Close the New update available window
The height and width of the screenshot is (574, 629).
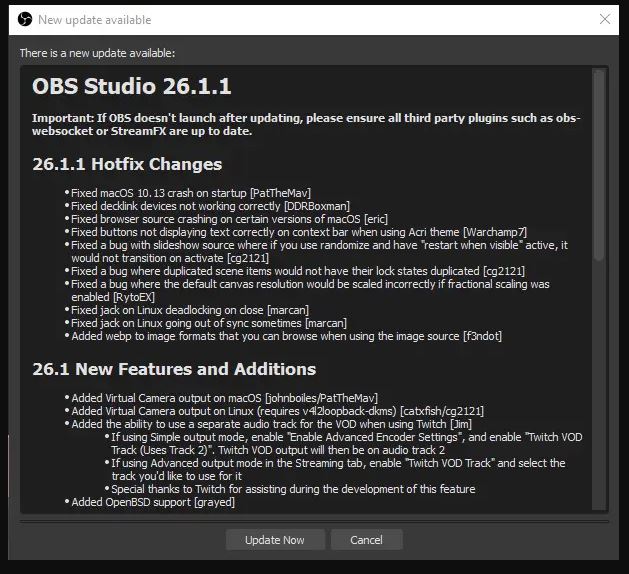pos(605,19)
